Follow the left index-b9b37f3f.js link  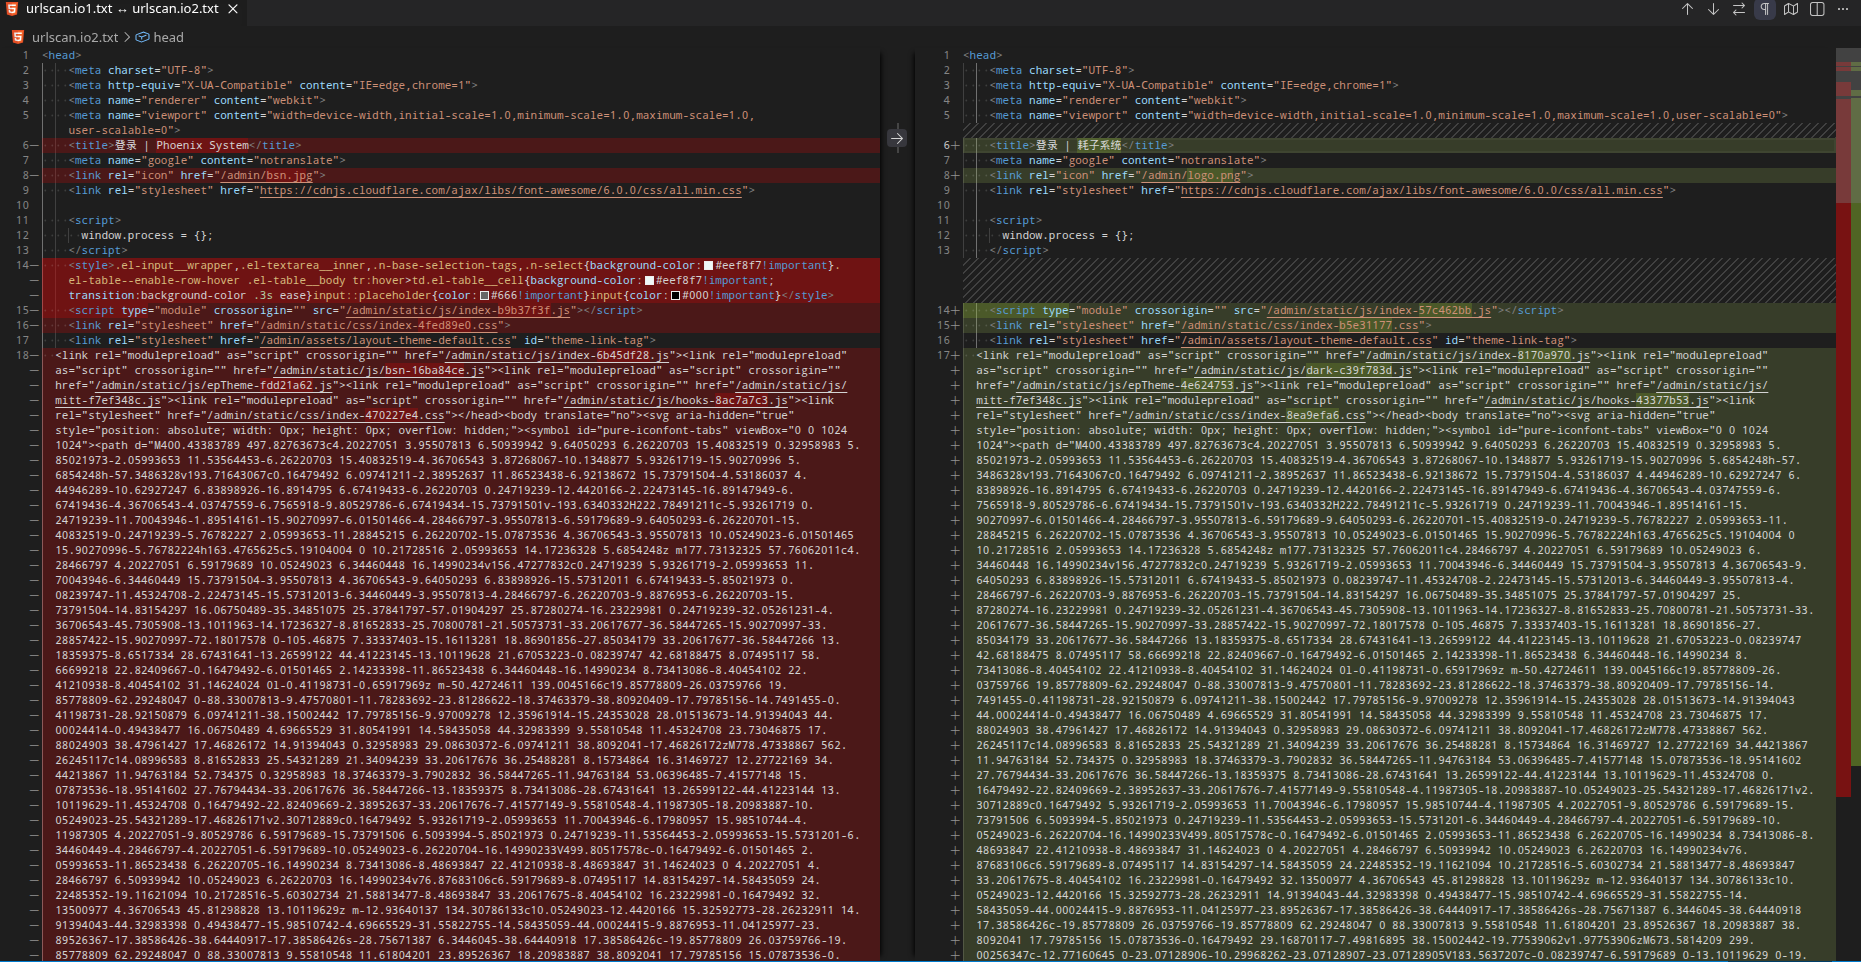click(458, 311)
